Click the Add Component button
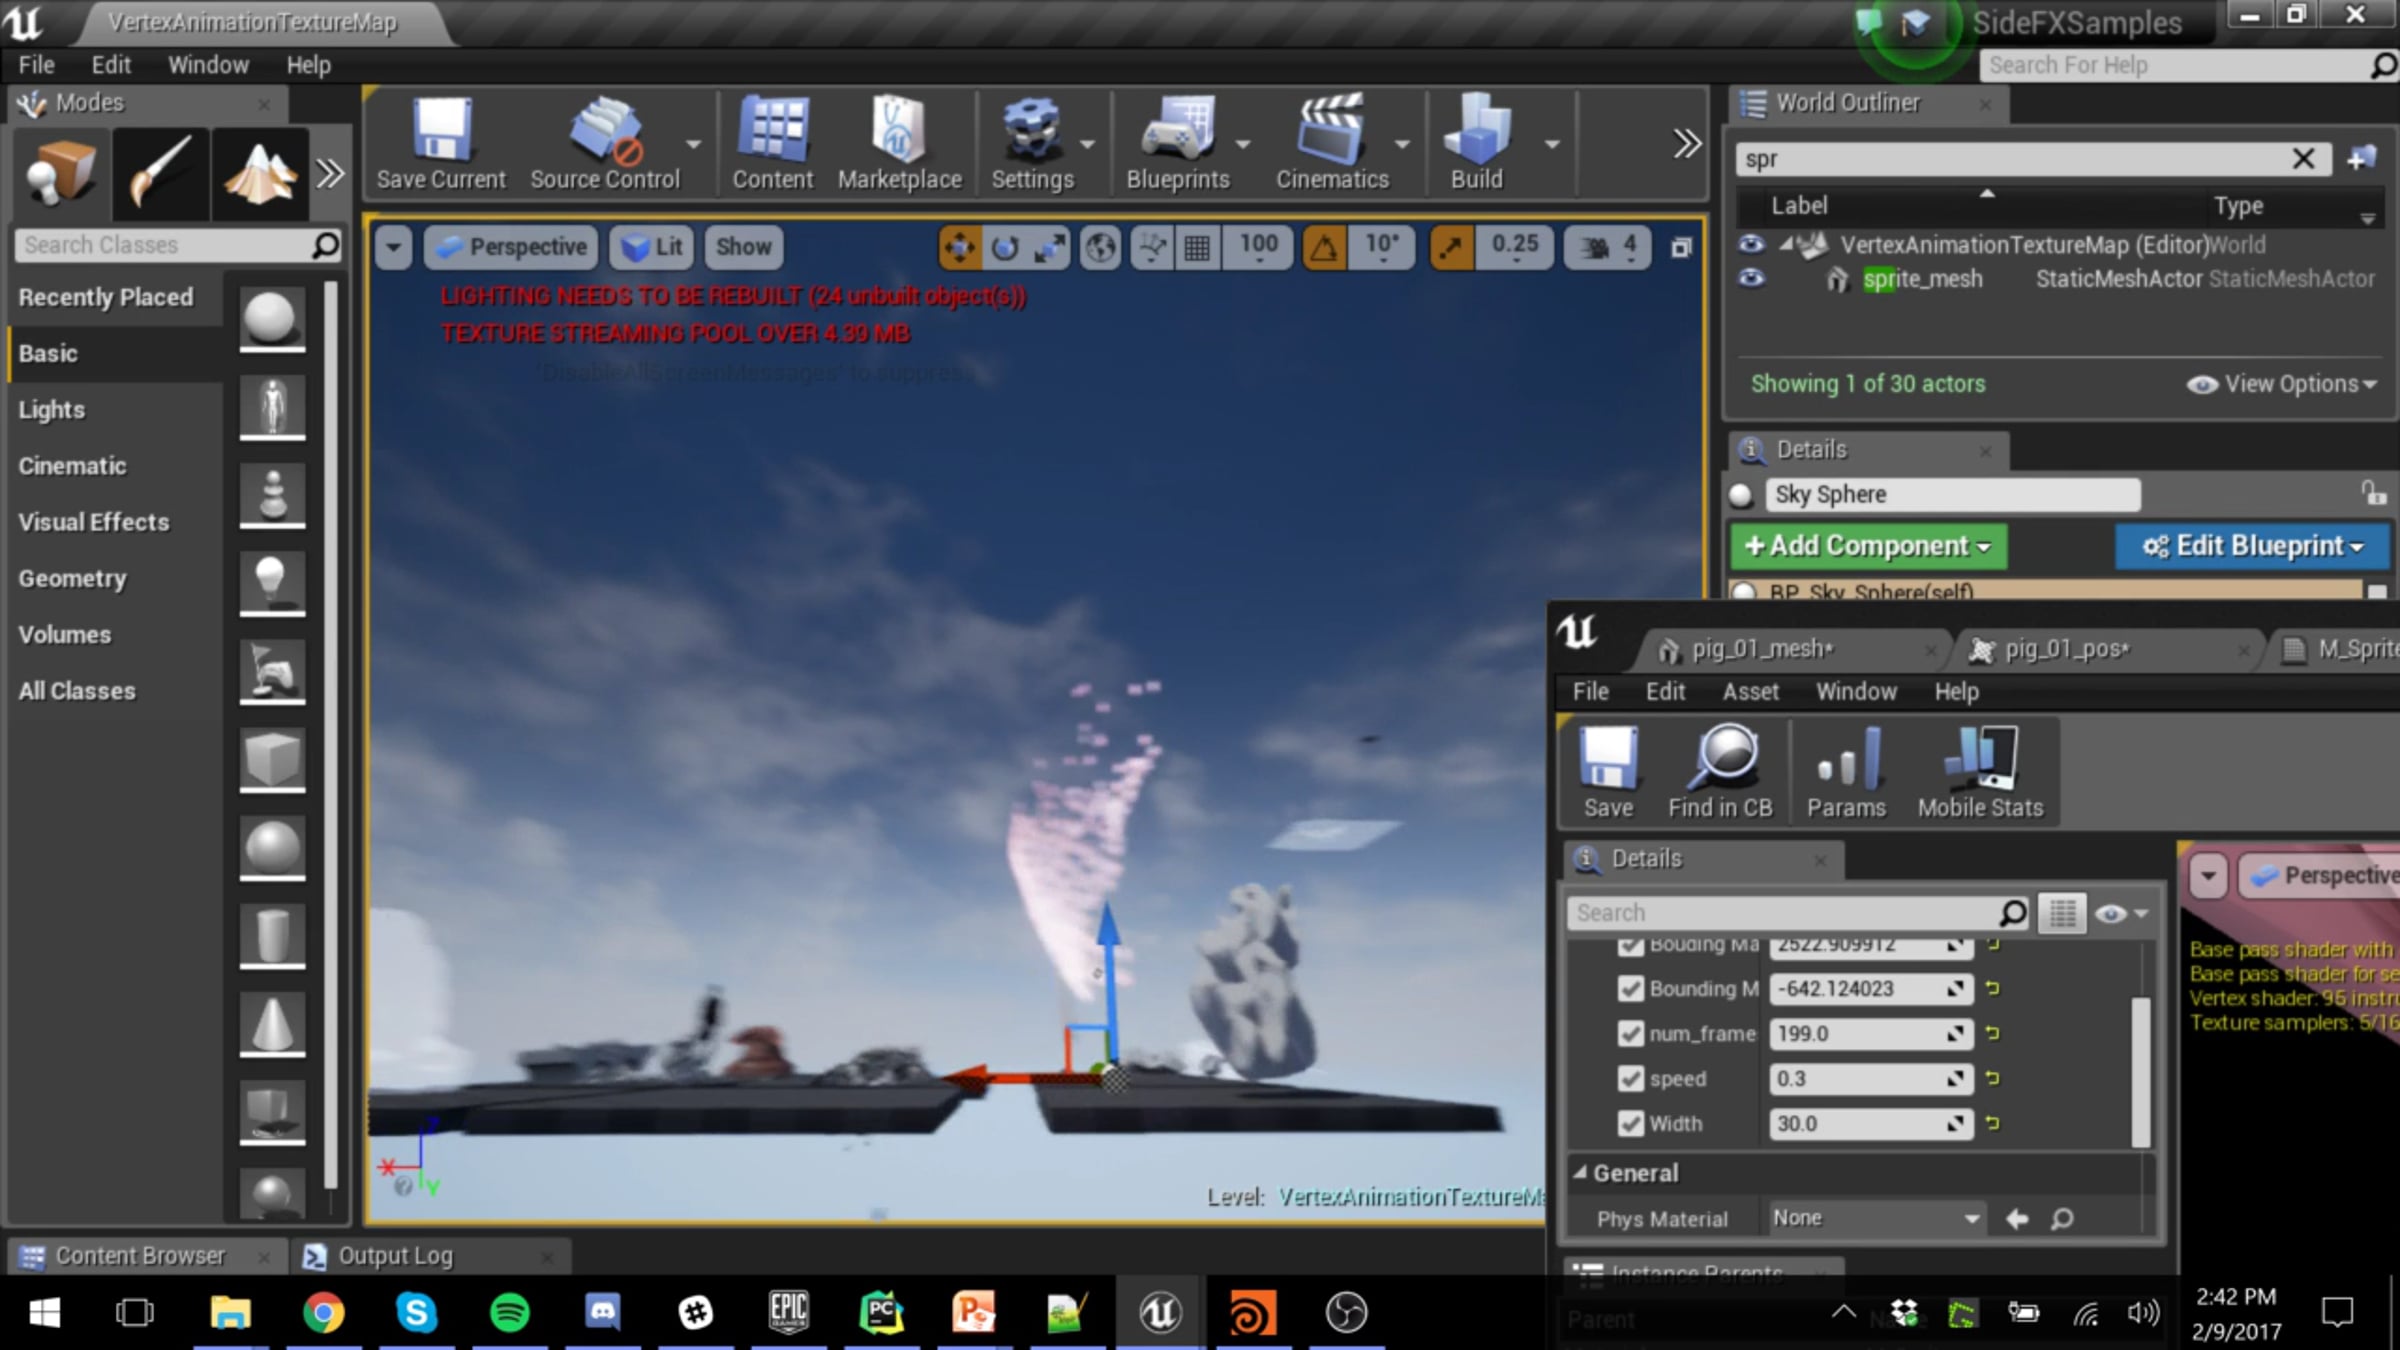 pos(1867,546)
